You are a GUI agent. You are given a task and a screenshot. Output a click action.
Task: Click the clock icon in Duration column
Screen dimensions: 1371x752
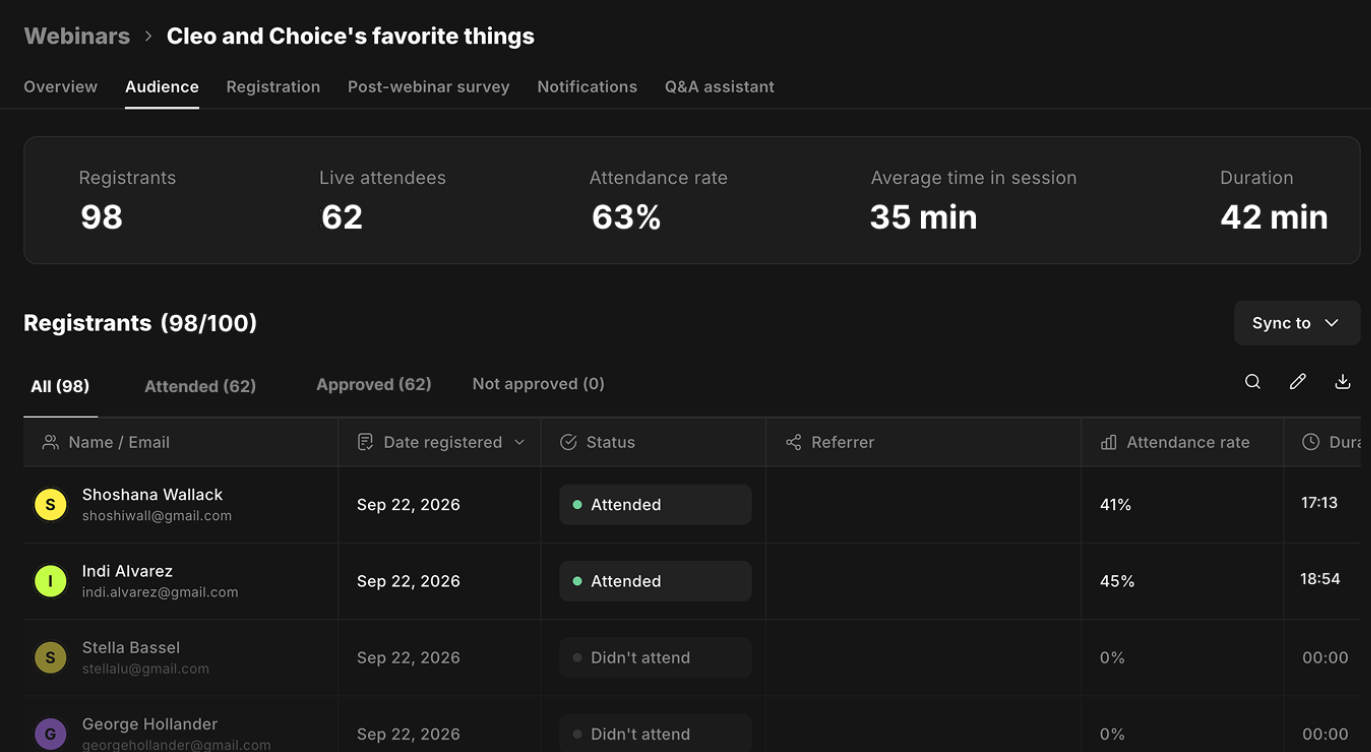point(1311,442)
